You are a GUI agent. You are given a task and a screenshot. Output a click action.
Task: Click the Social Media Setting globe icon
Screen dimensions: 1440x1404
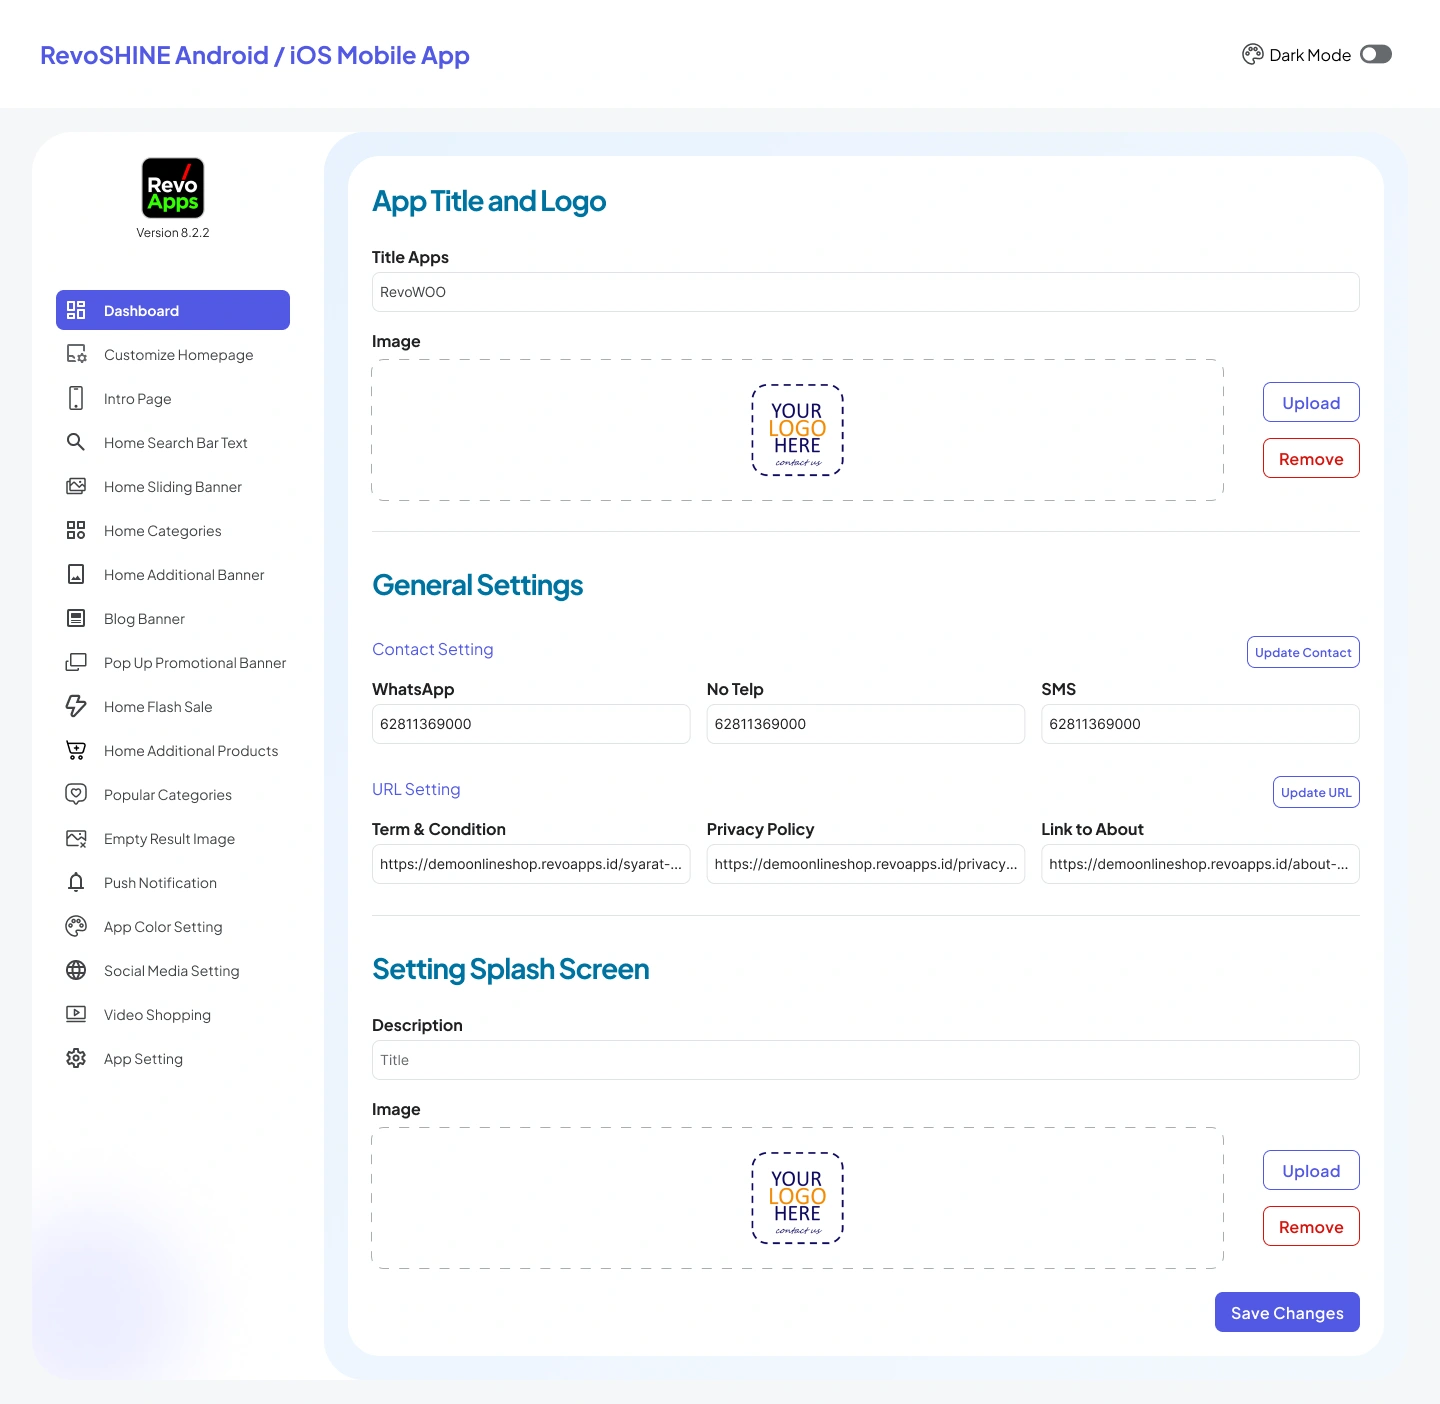[76, 970]
